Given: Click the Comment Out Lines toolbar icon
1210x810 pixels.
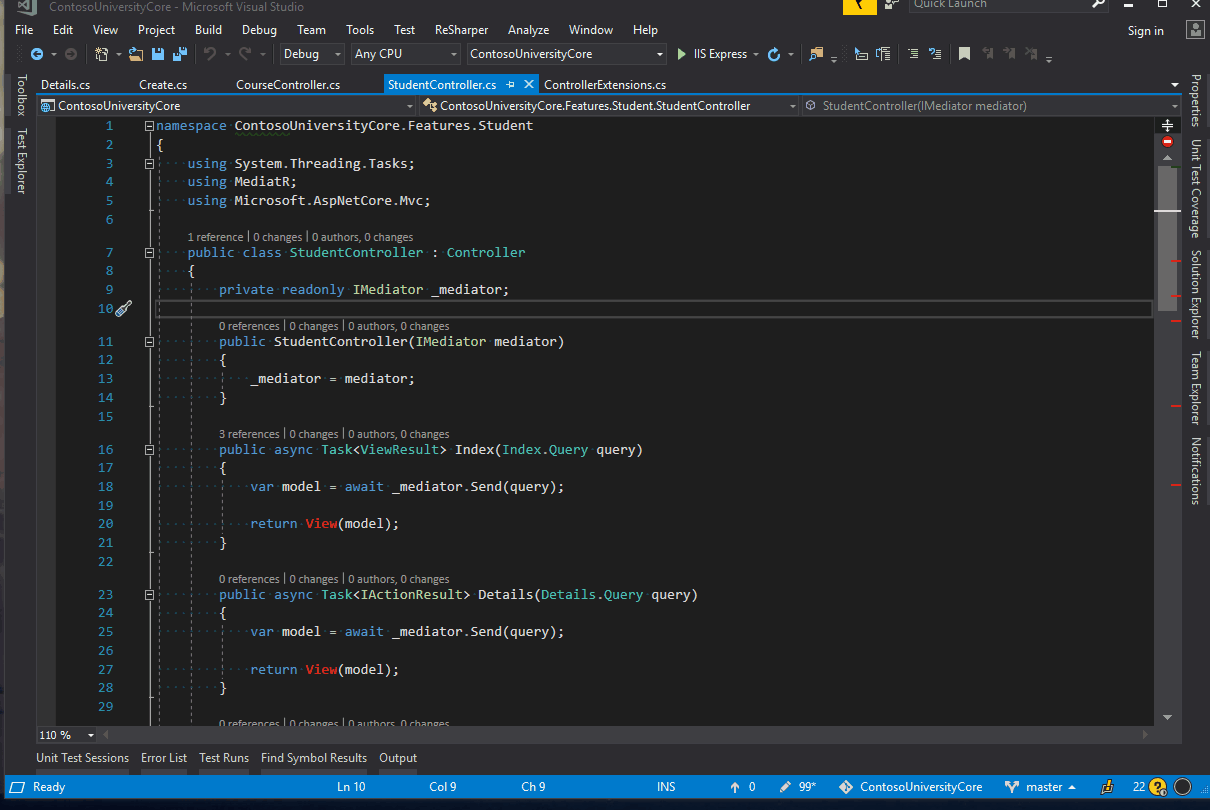Looking at the screenshot, I should [913, 54].
